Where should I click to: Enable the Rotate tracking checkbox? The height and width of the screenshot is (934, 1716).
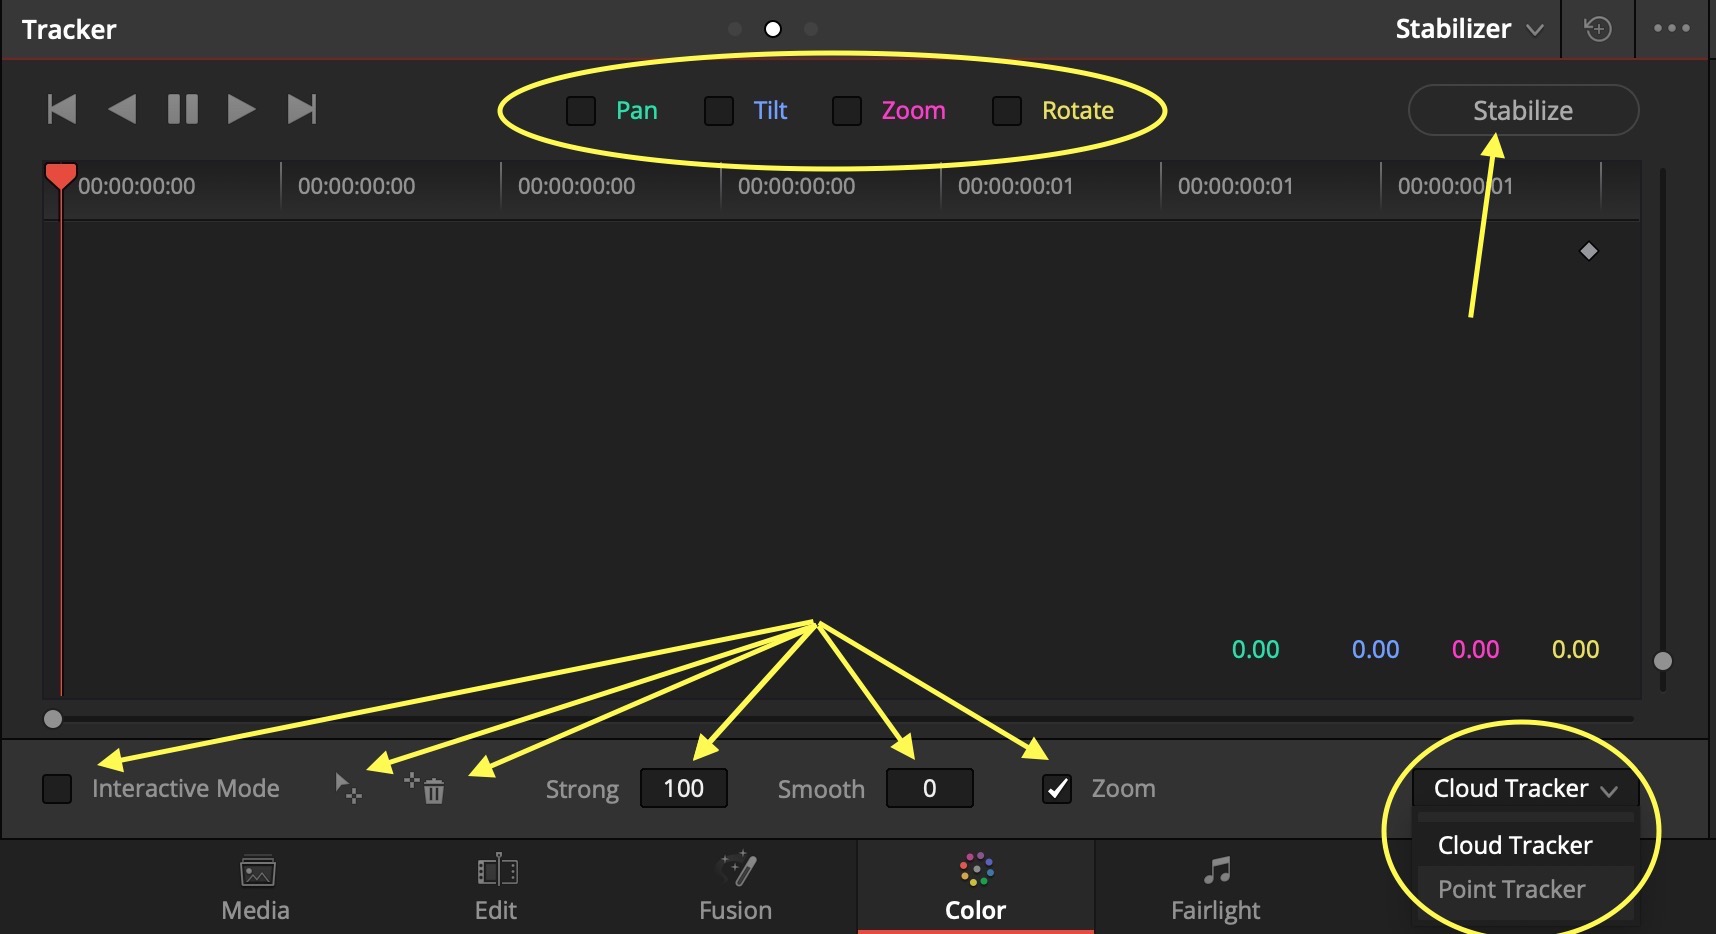click(1006, 111)
